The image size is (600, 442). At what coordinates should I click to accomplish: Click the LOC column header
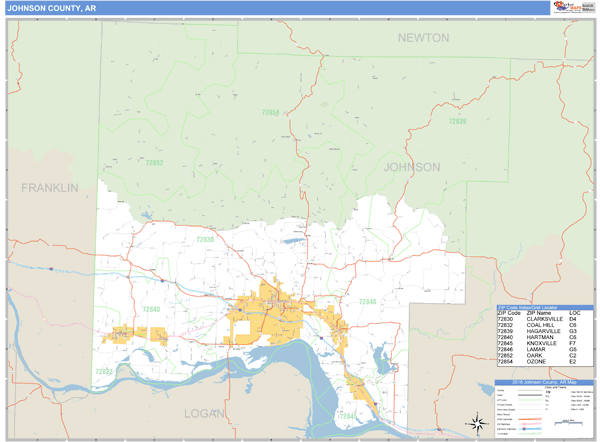pyautogui.click(x=575, y=313)
